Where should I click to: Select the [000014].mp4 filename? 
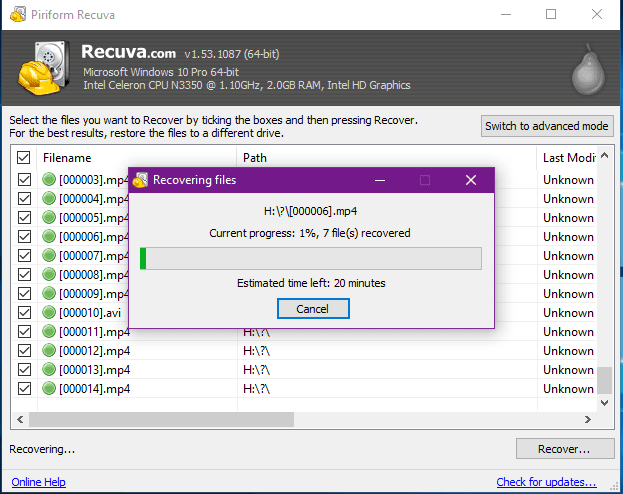(95, 389)
